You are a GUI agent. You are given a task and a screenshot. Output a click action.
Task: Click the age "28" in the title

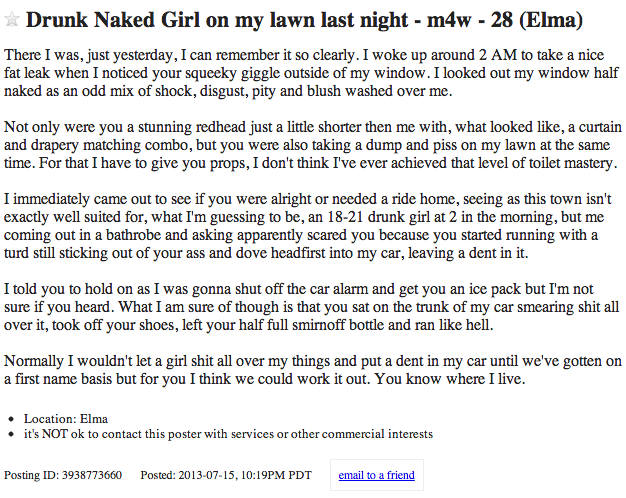point(501,20)
